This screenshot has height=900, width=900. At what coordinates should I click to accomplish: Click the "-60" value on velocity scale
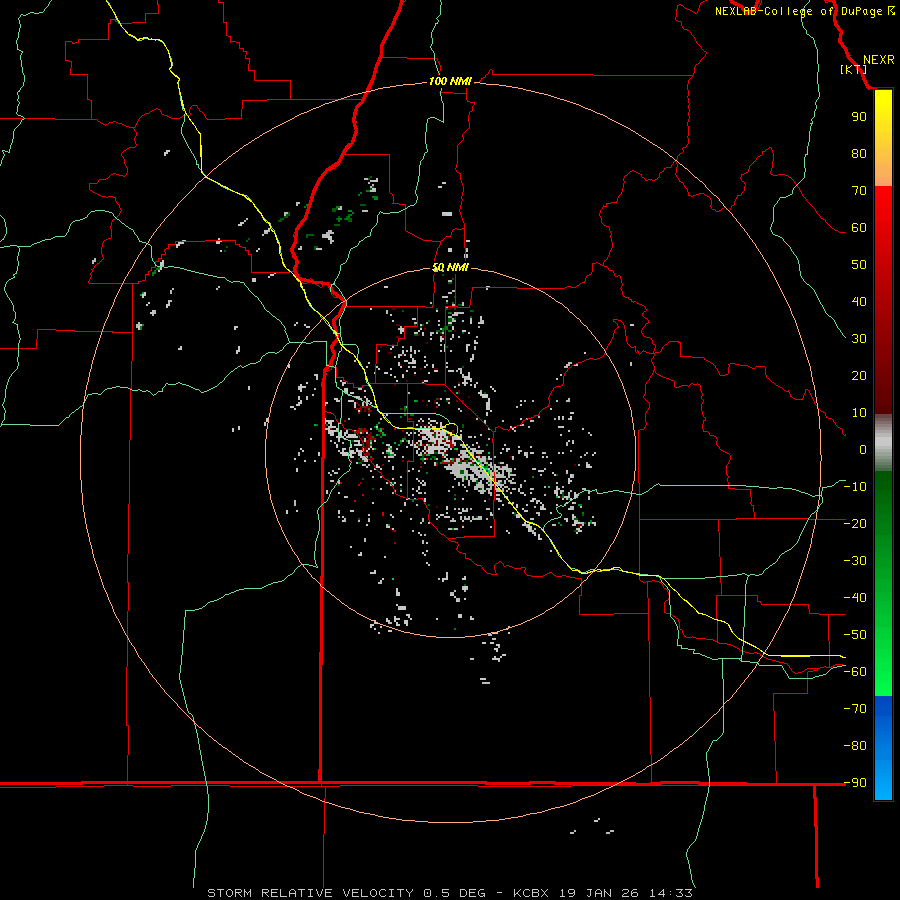855,672
